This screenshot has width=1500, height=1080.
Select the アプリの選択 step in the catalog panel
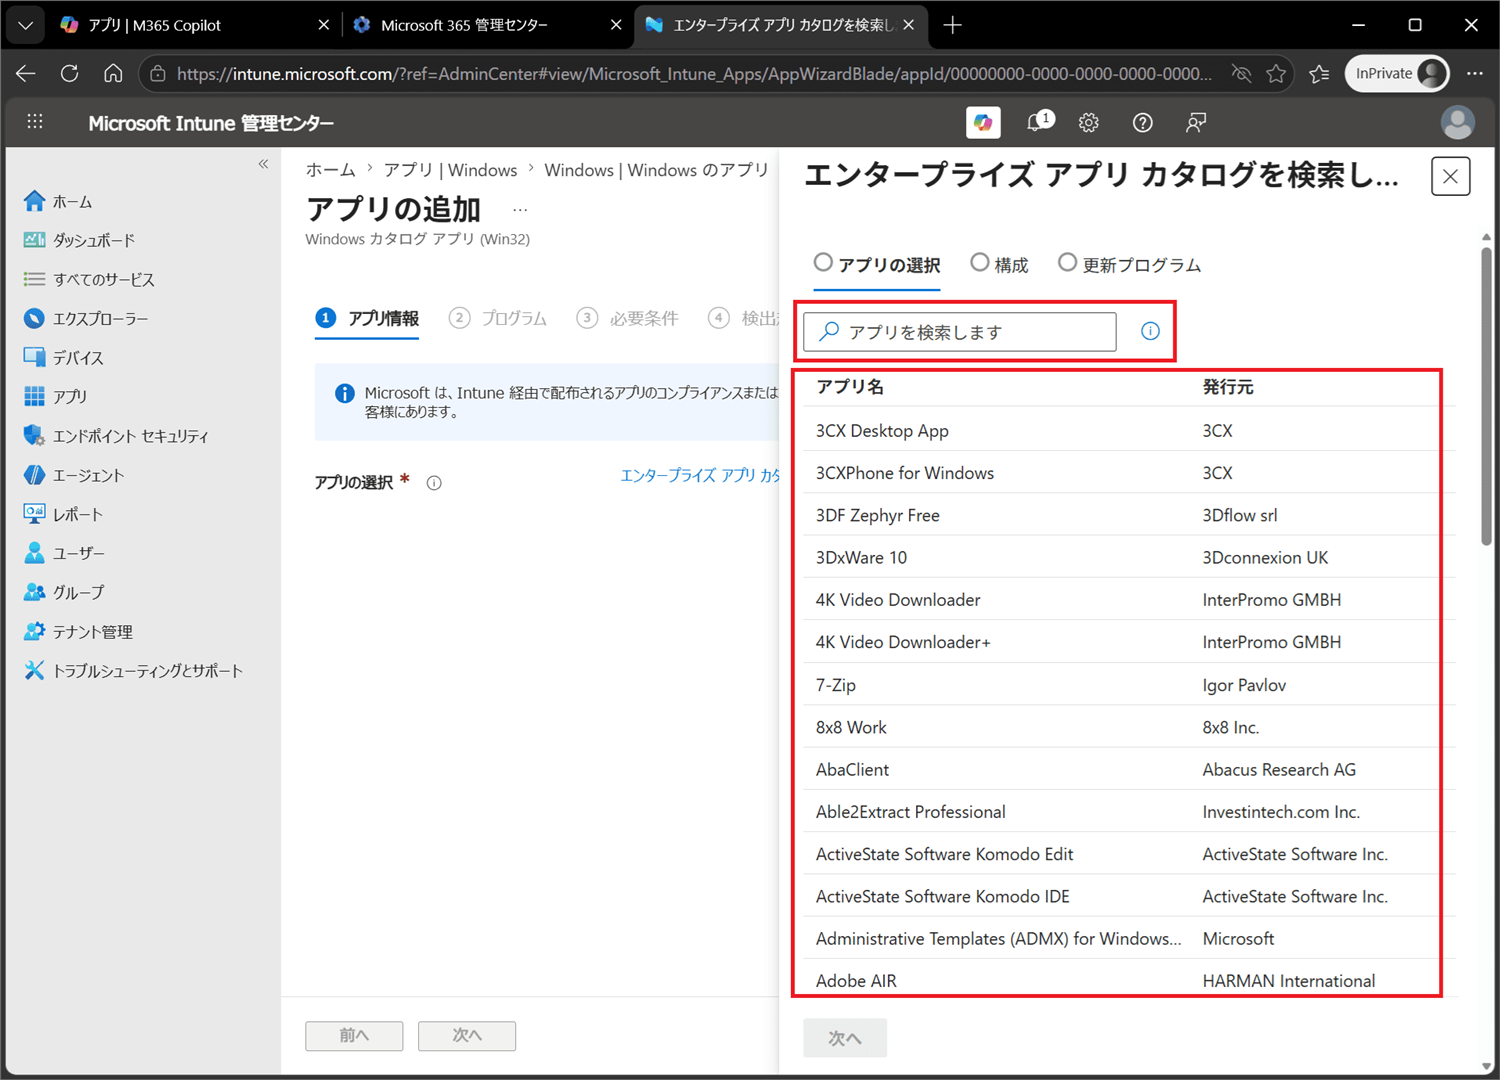[877, 264]
